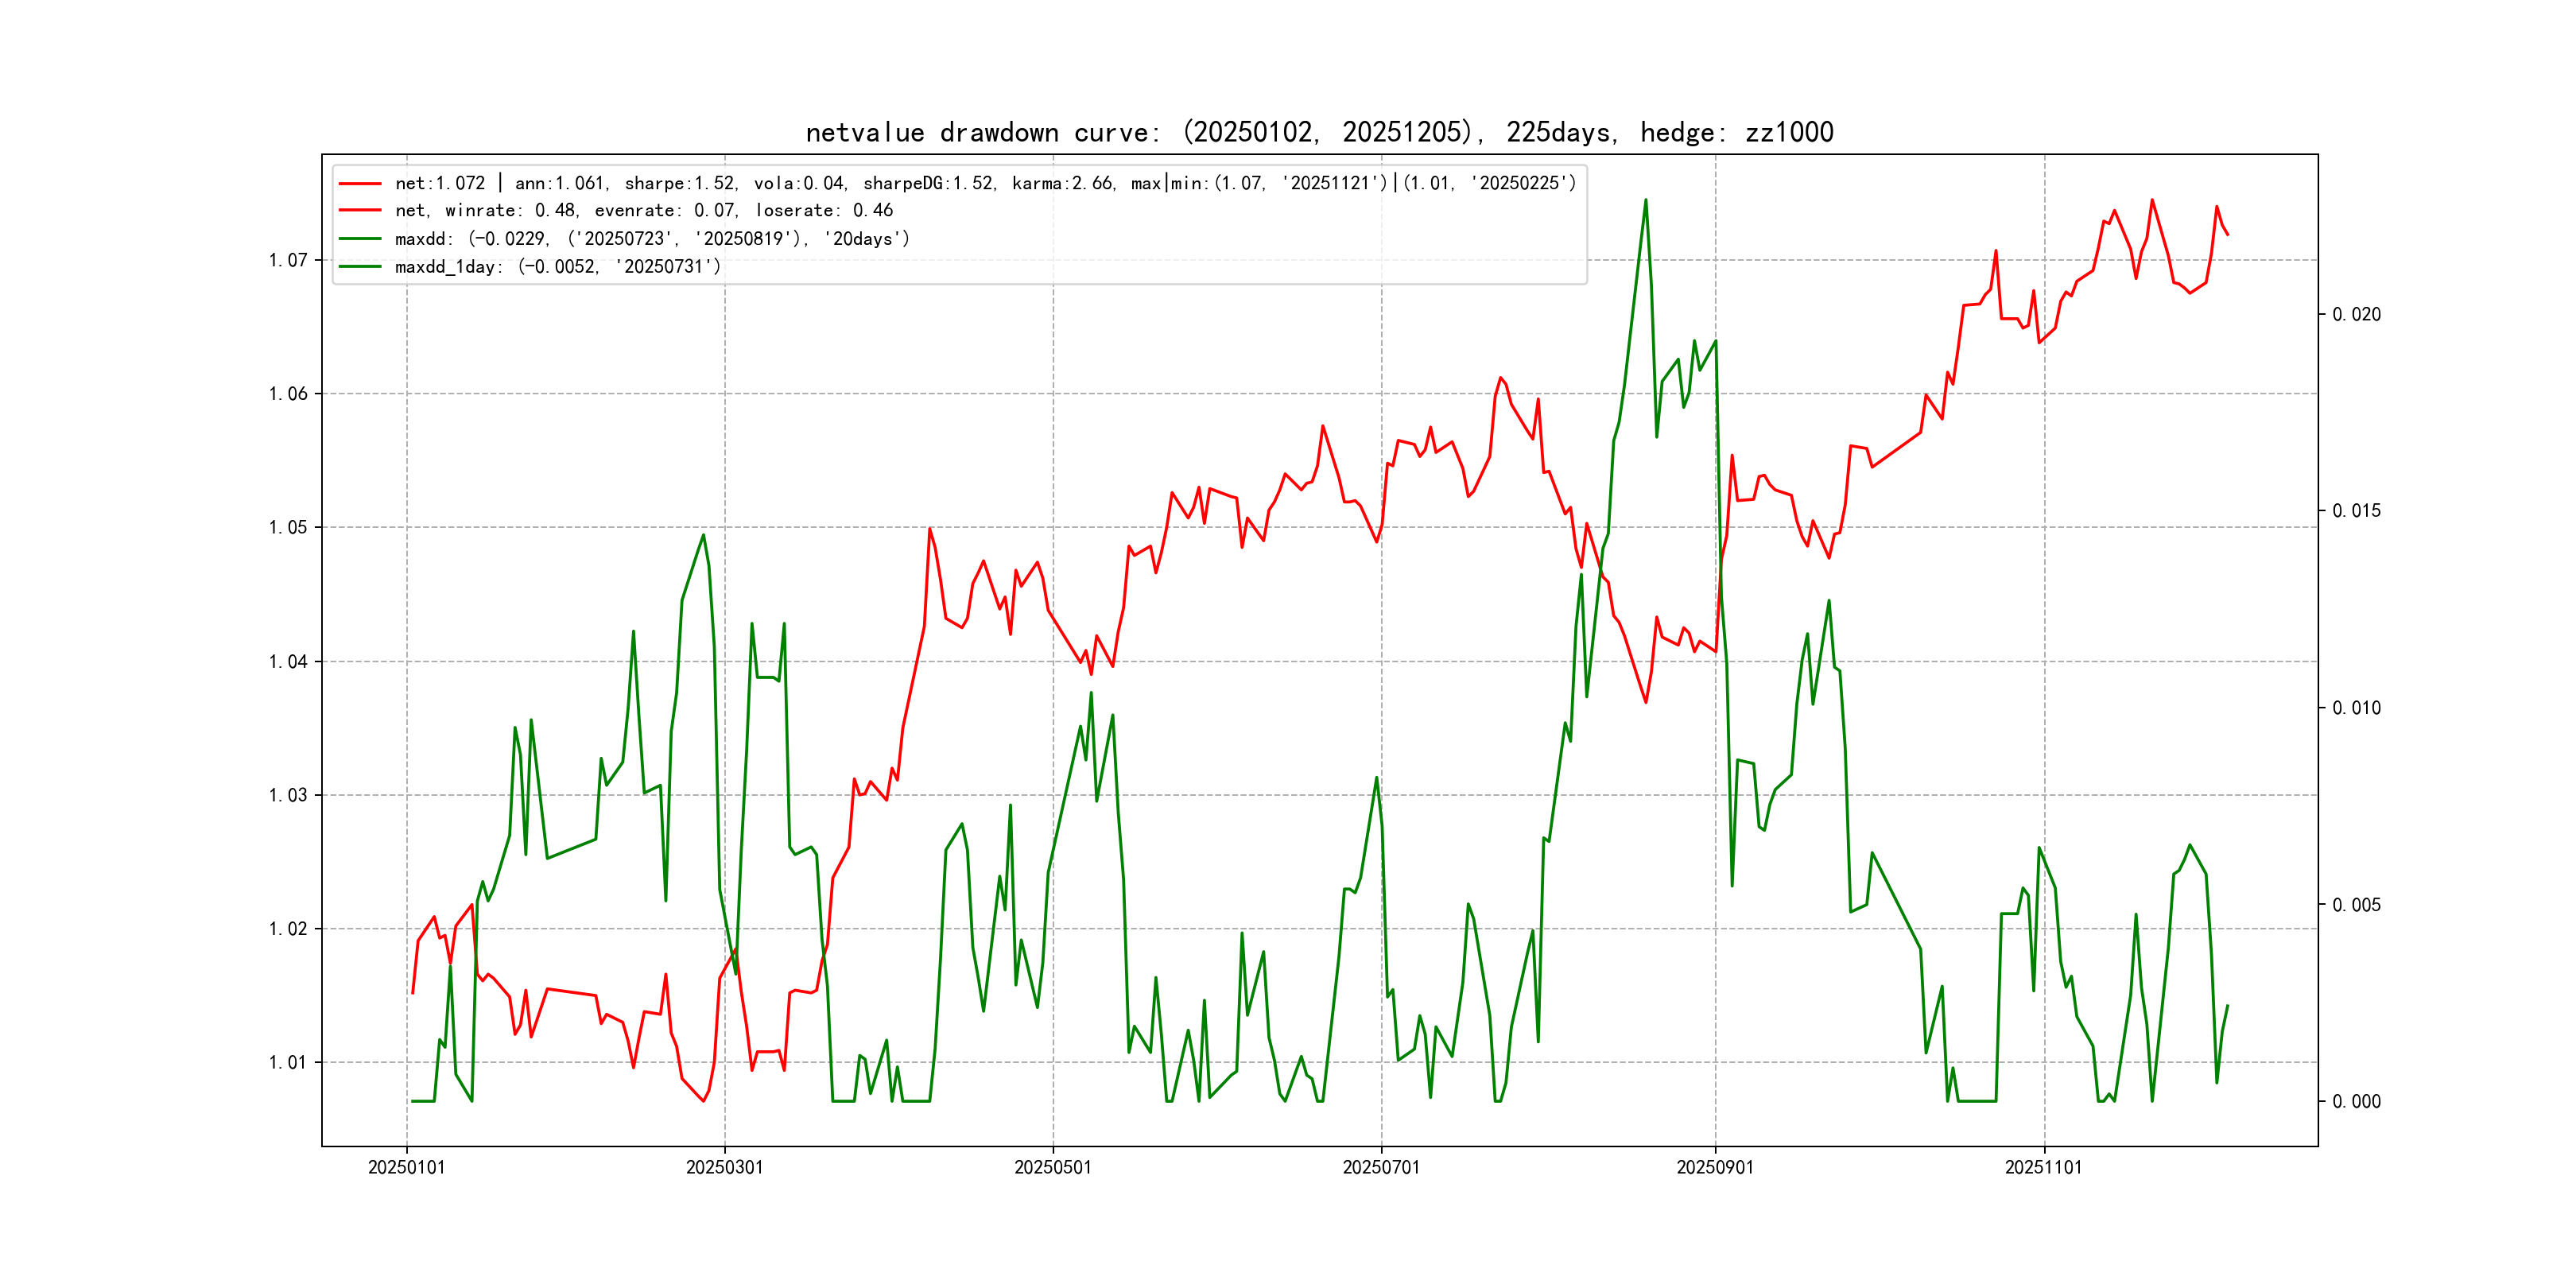Click the 0.020 right axis label

(2356, 315)
